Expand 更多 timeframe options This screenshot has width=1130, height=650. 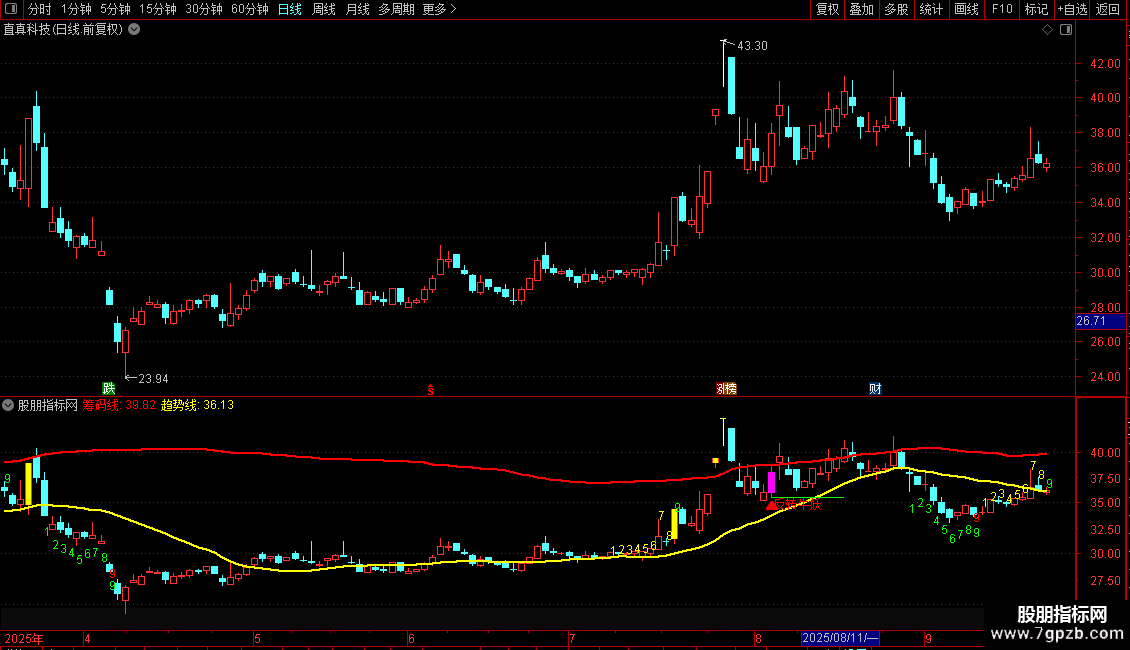pos(440,9)
